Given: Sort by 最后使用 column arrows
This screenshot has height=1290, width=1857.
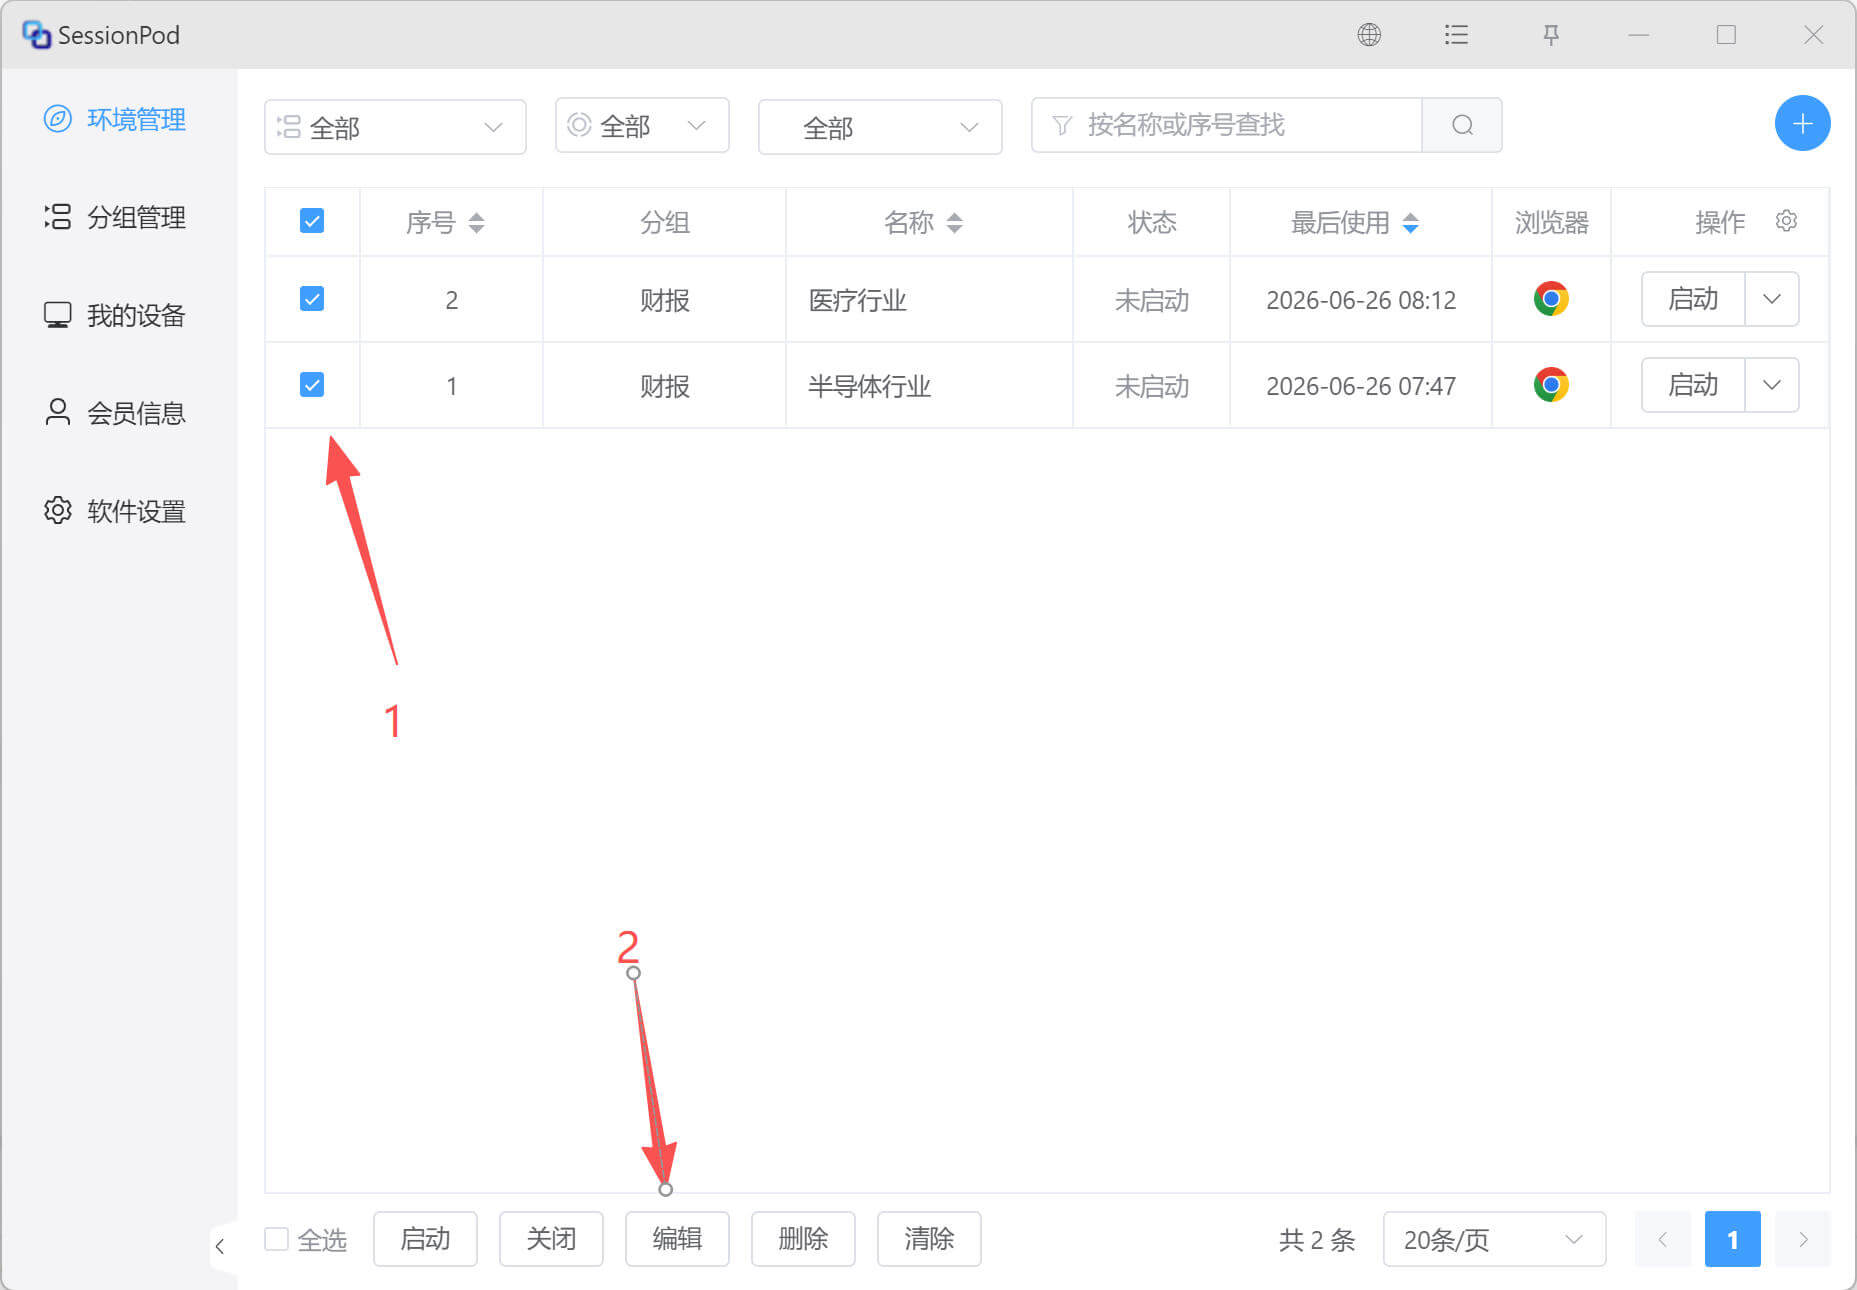Looking at the screenshot, I should pos(1410,222).
